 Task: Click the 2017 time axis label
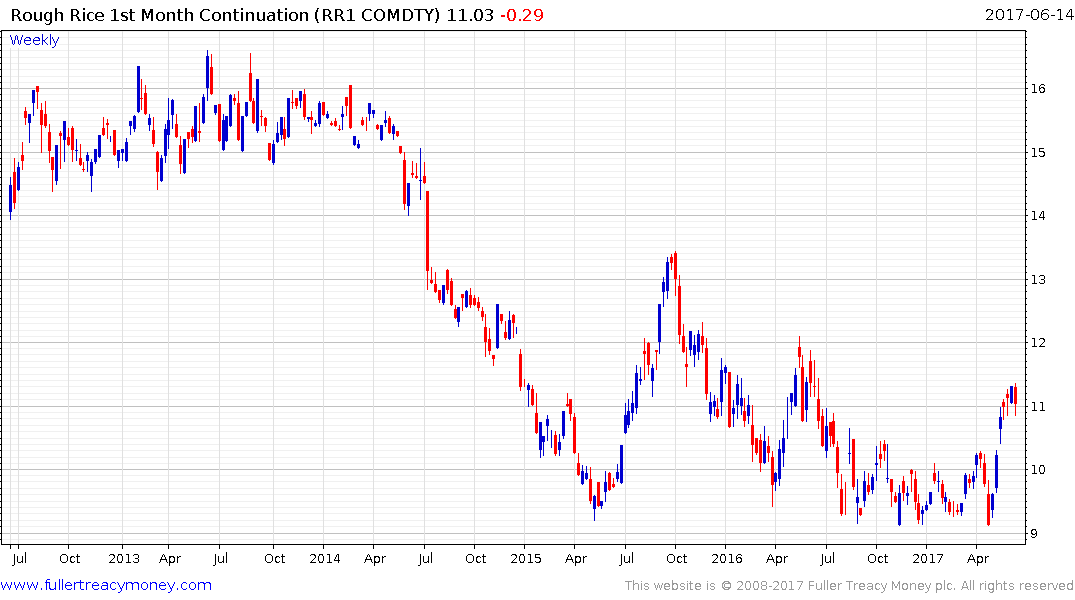928,558
